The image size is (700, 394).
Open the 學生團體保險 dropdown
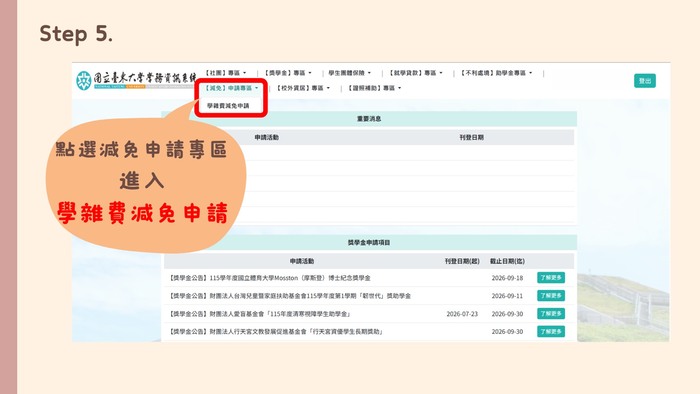[x=350, y=73]
